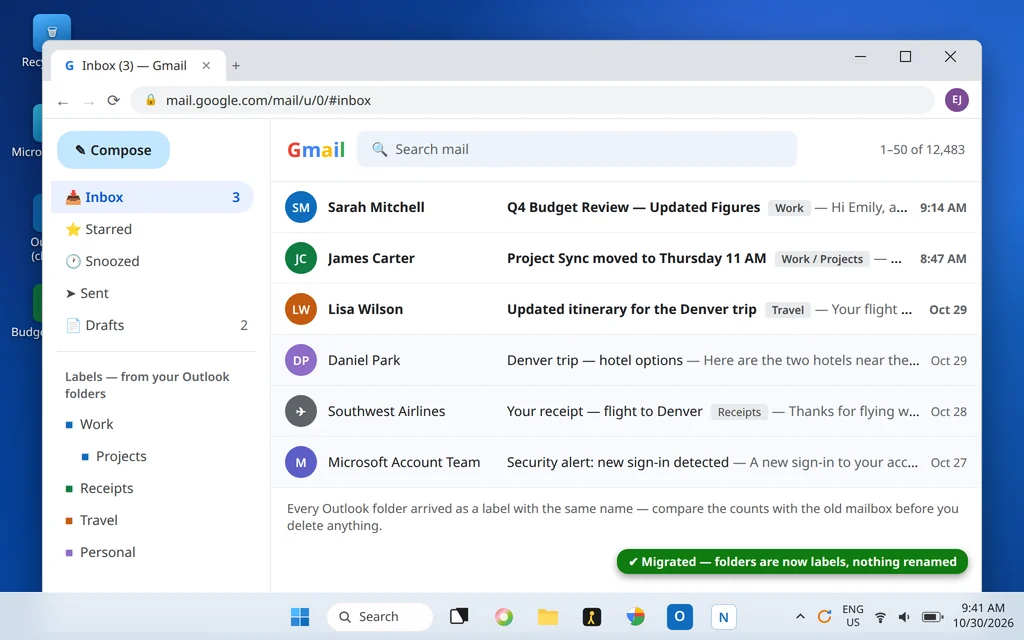Click the Inbox unread count 3
This screenshot has height=640, width=1024.
(x=236, y=197)
